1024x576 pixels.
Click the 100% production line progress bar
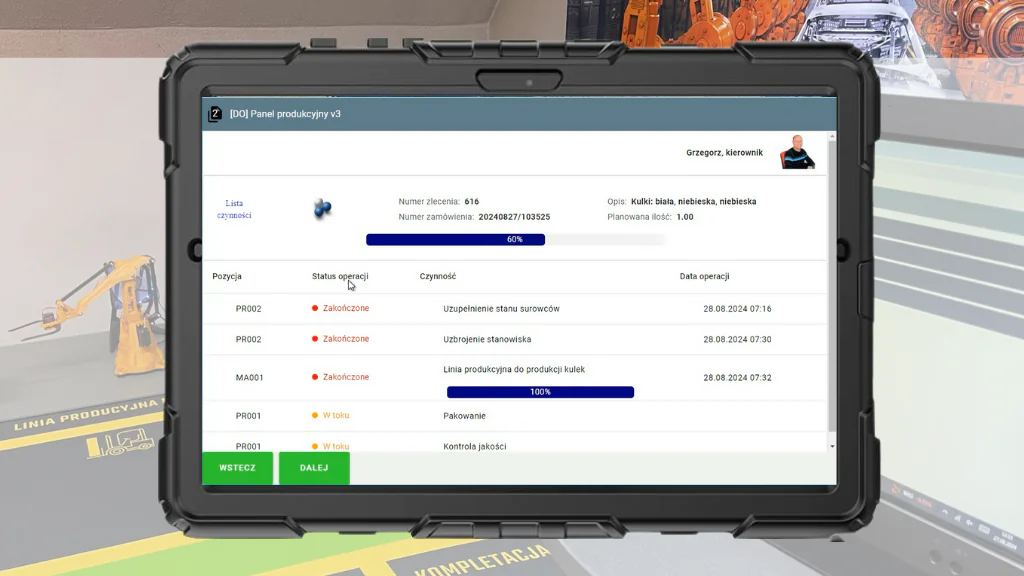[x=540, y=392]
